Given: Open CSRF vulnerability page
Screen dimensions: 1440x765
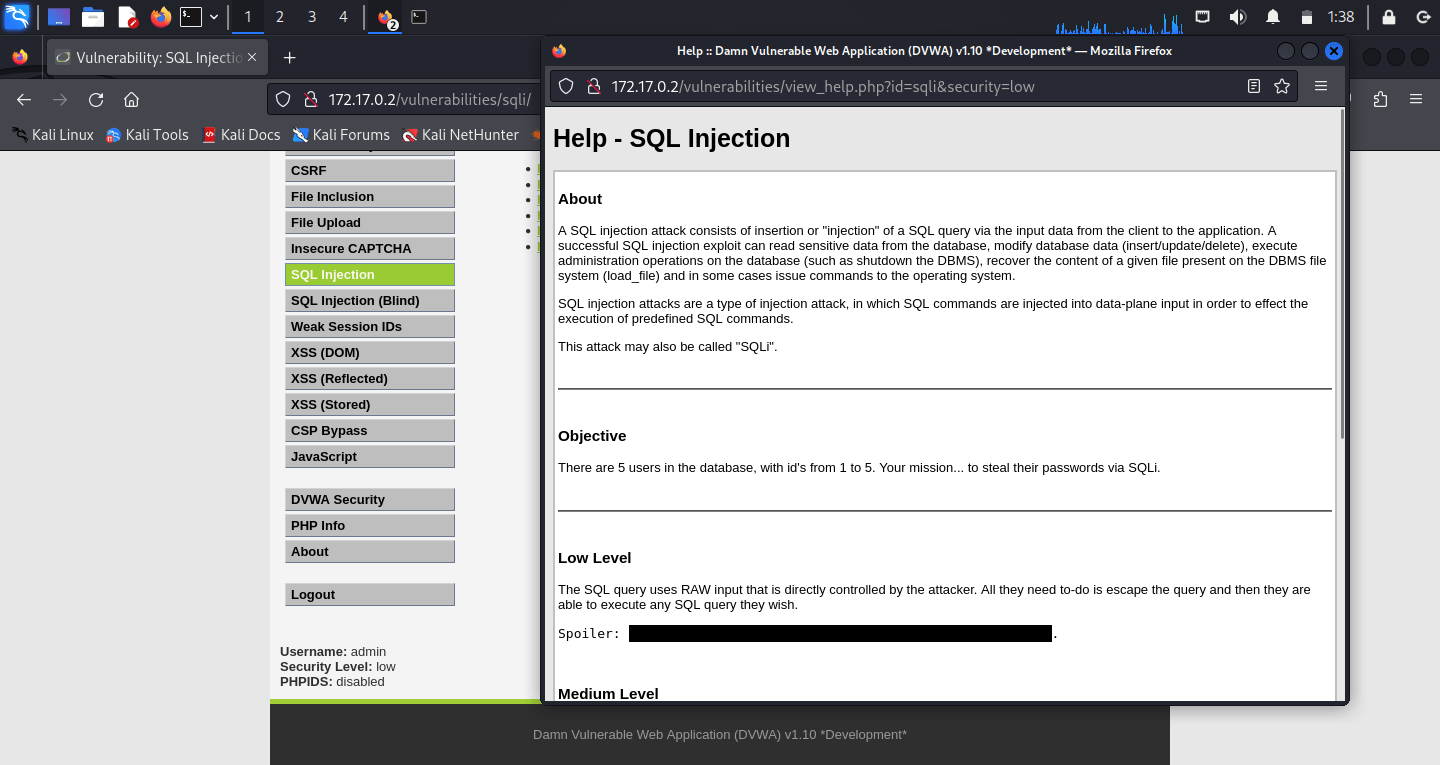Looking at the screenshot, I should coord(370,171).
